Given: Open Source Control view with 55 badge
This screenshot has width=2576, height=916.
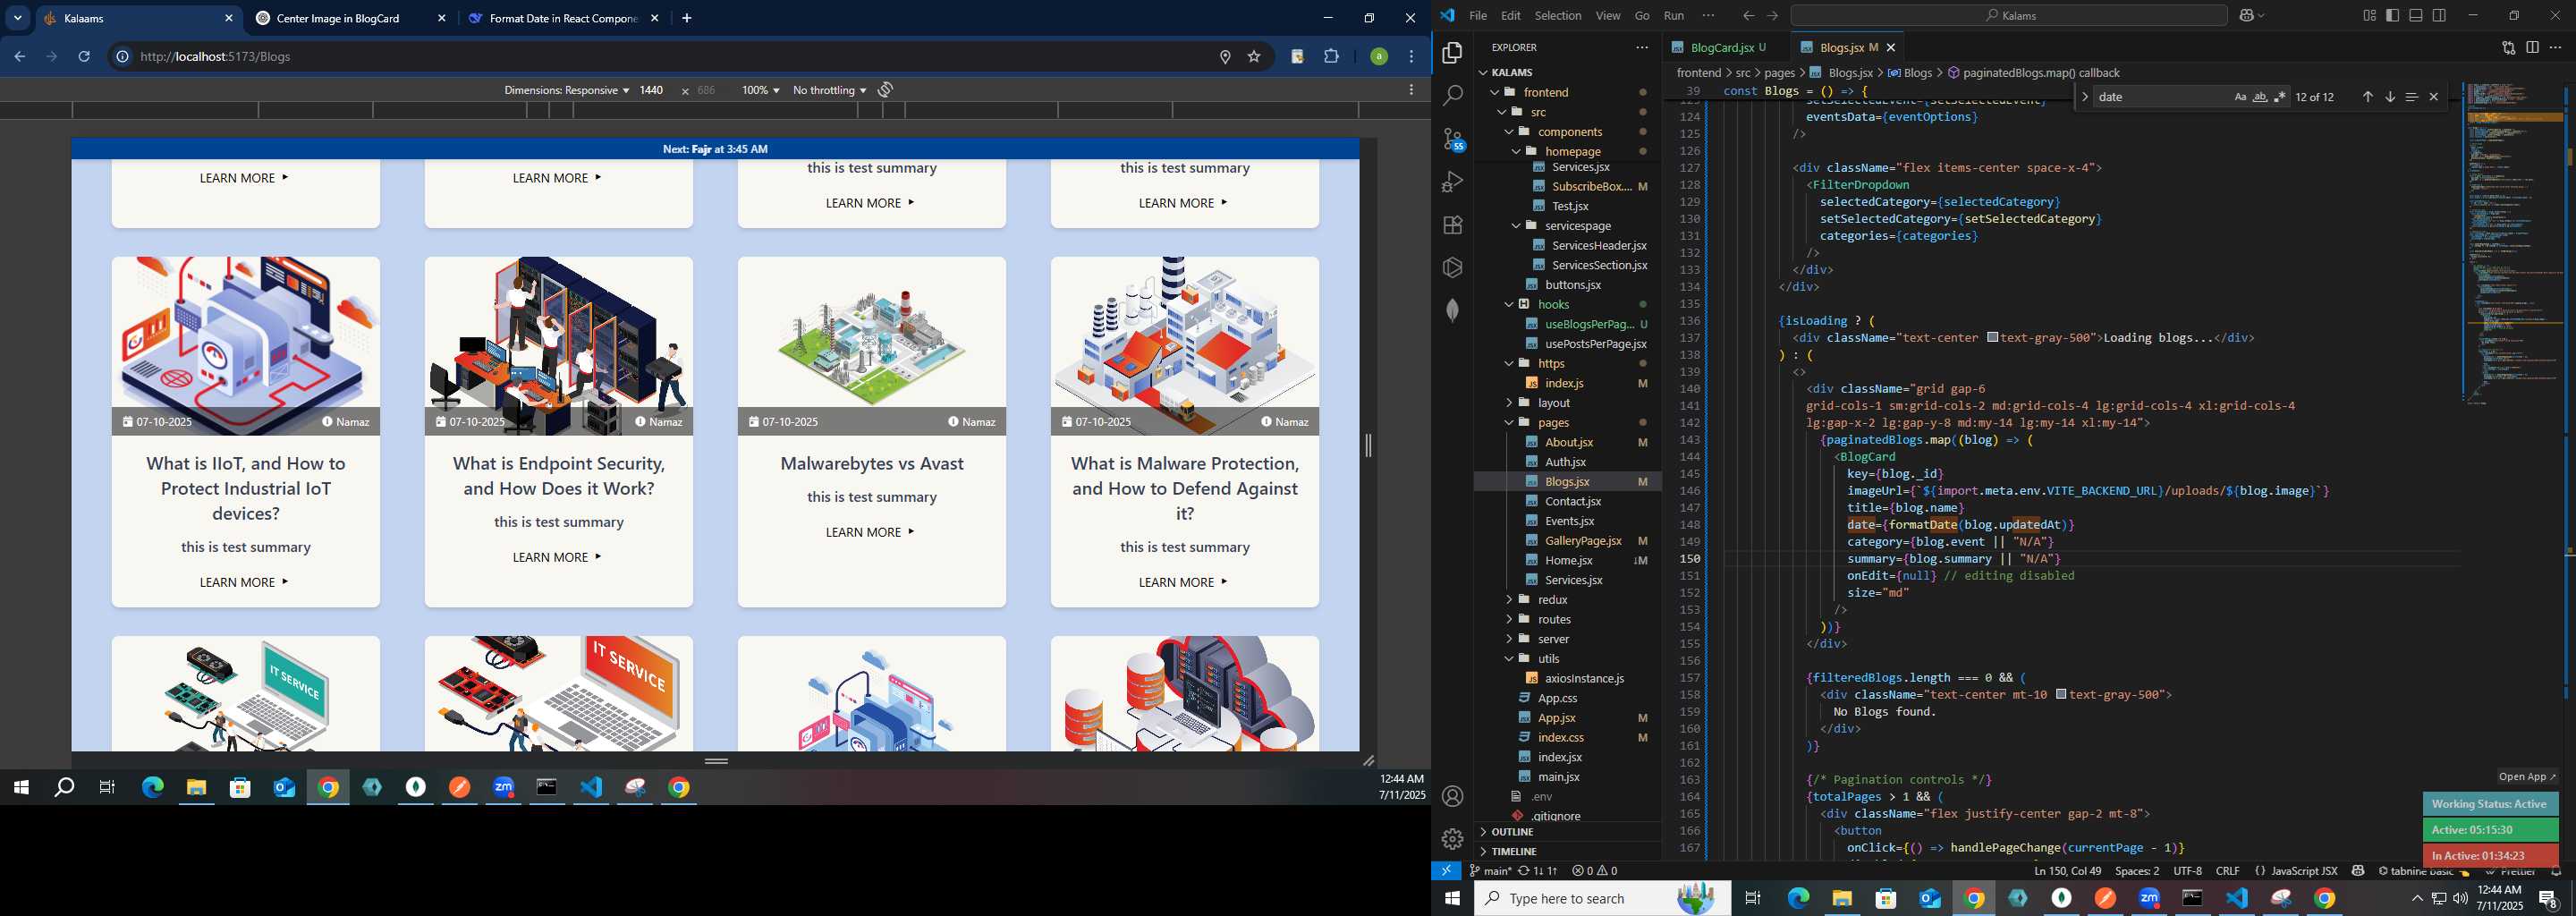Looking at the screenshot, I should click(x=1452, y=139).
